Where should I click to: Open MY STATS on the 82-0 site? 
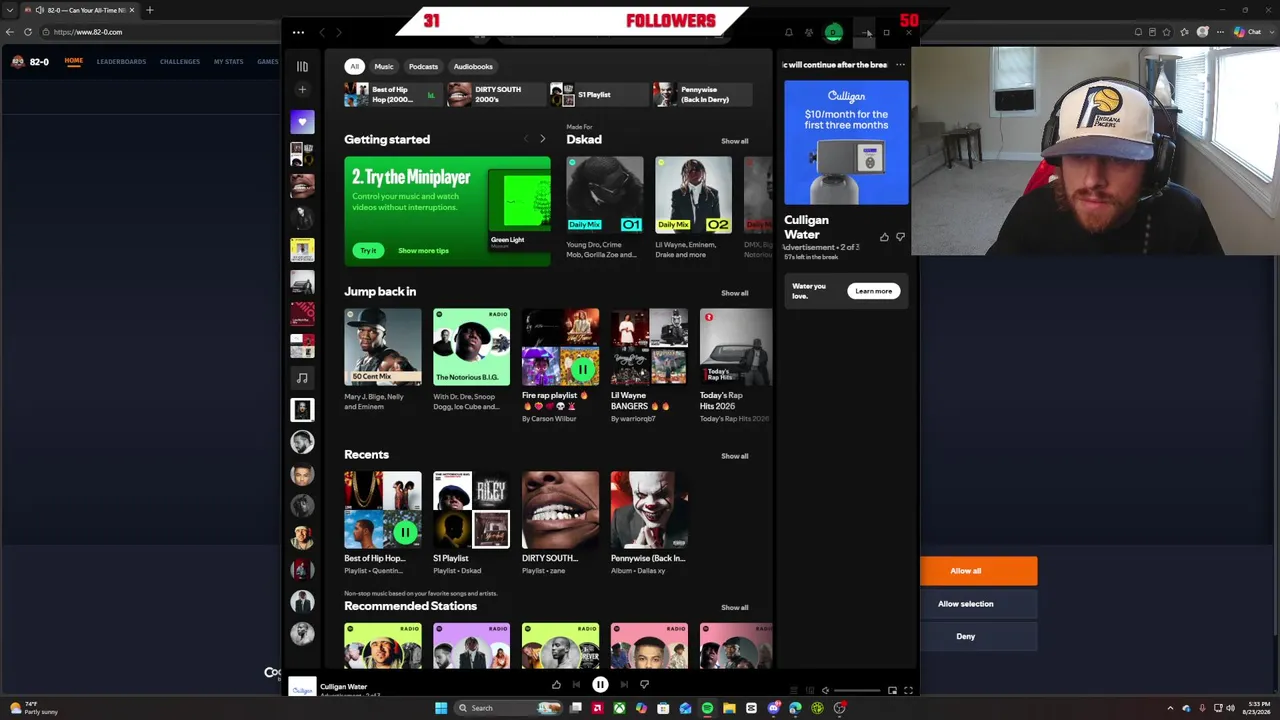(x=228, y=61)
